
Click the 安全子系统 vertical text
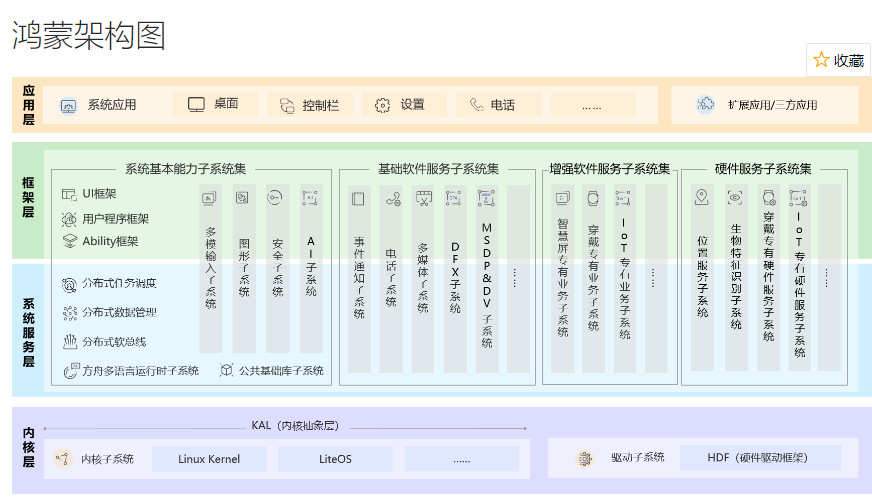278,268
